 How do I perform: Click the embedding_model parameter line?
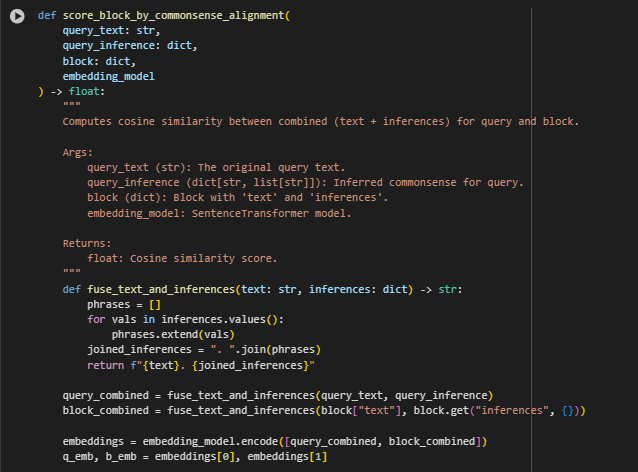(x=109, y=76)
